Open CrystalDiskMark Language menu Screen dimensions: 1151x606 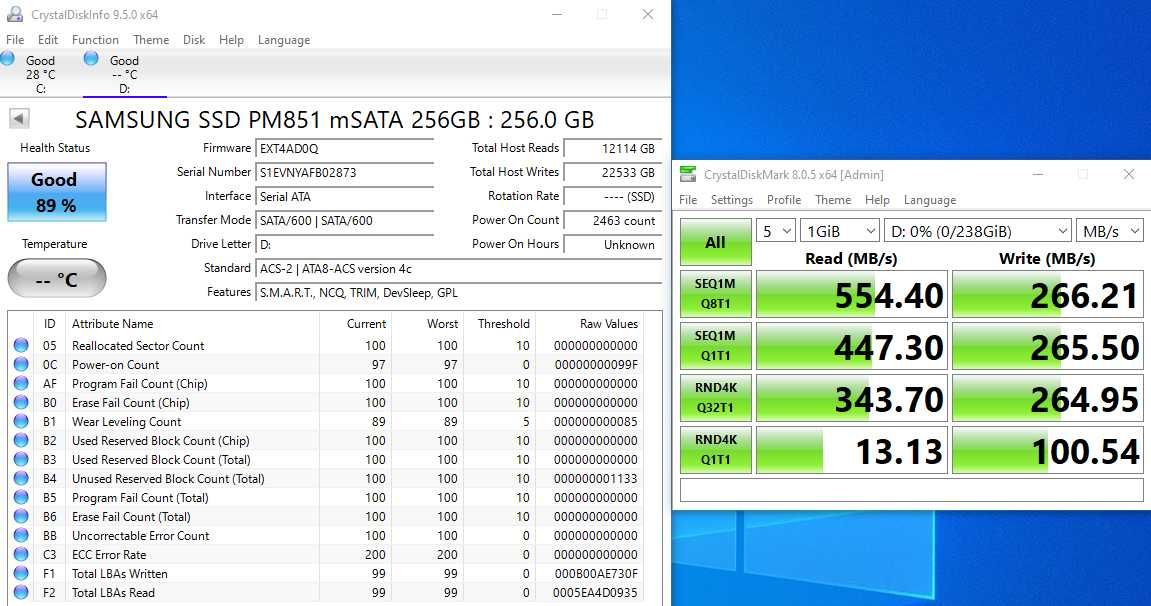coord(929,200)
